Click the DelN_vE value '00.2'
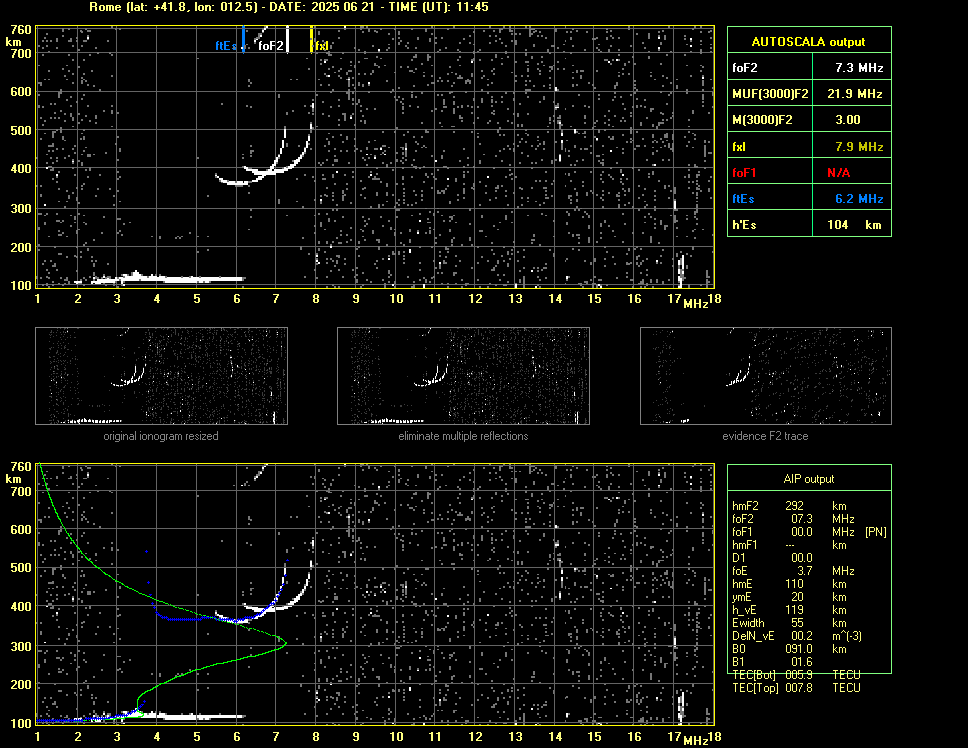This screenshot has width=968, height=748. coord(801,636)
